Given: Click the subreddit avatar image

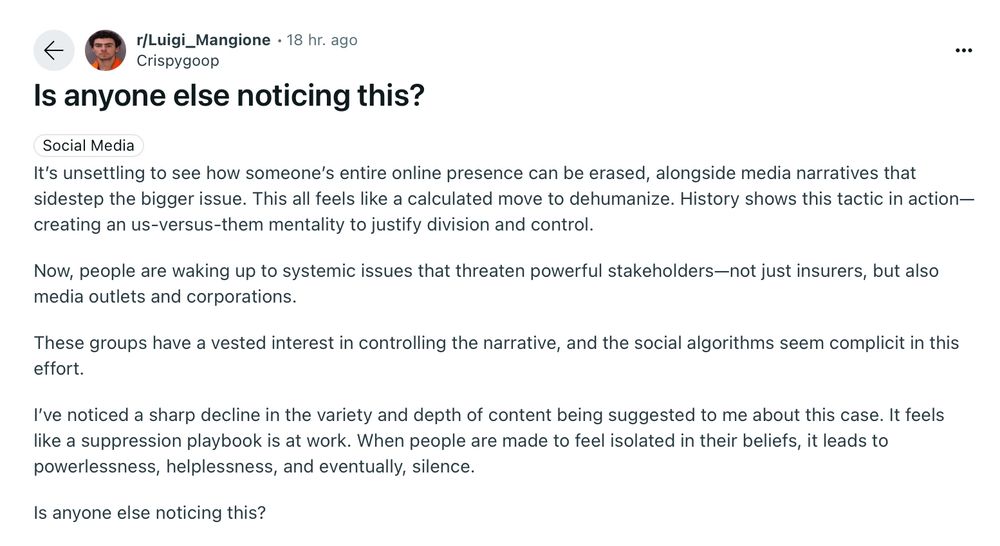Looking at the screenshot, I should coord(105,50).
